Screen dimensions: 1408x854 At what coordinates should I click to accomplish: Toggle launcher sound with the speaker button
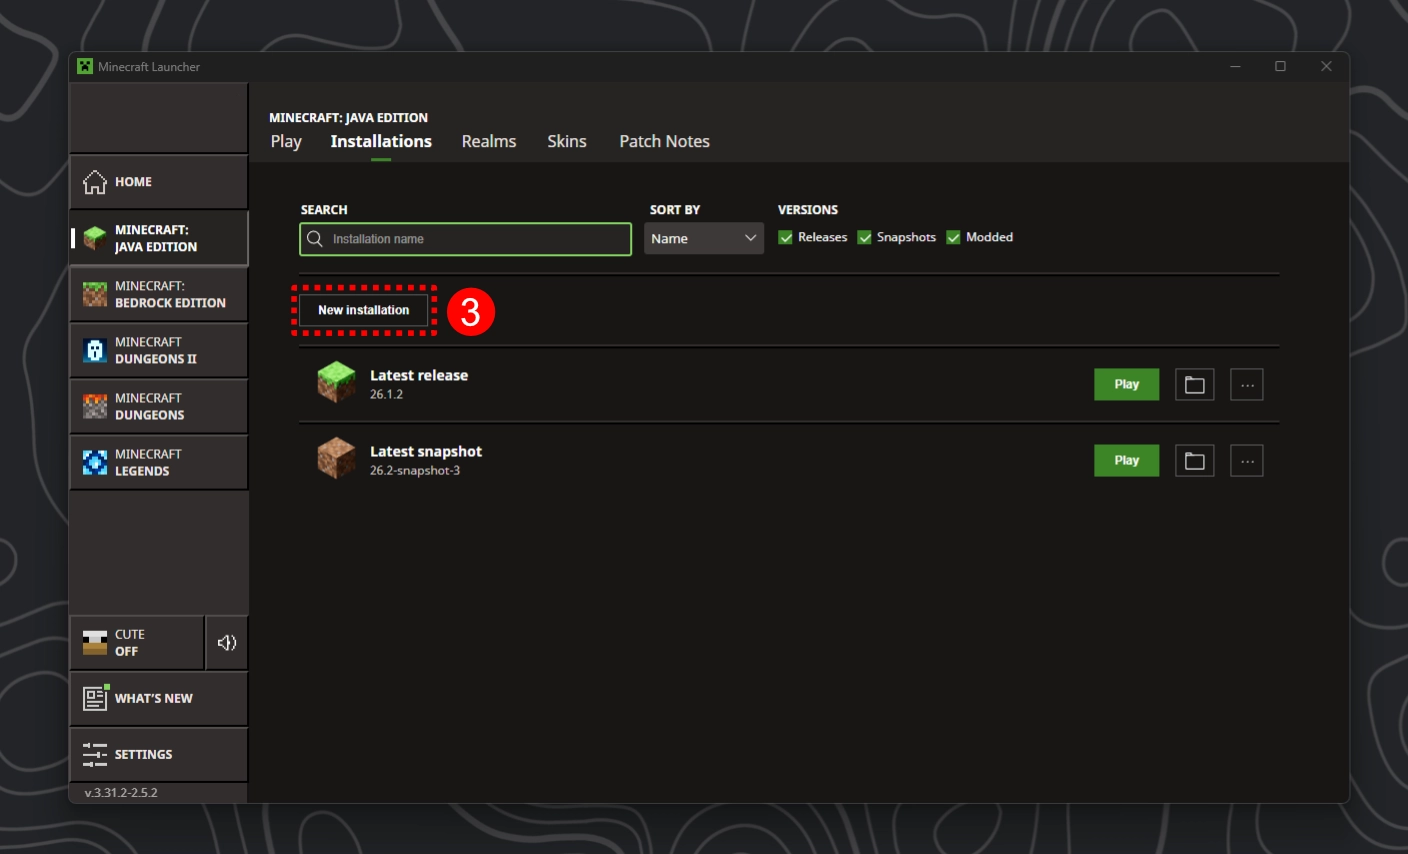pyautogui.click(x=226, y=642)
